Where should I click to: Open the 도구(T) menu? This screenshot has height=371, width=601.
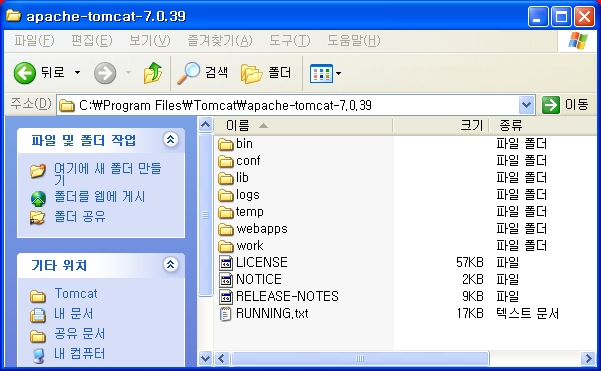point(289,40)
